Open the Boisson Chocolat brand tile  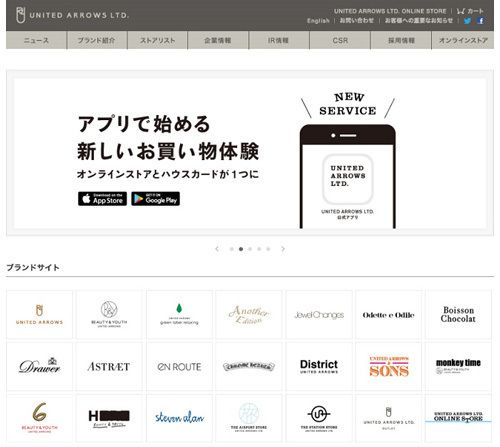point(458,315)
